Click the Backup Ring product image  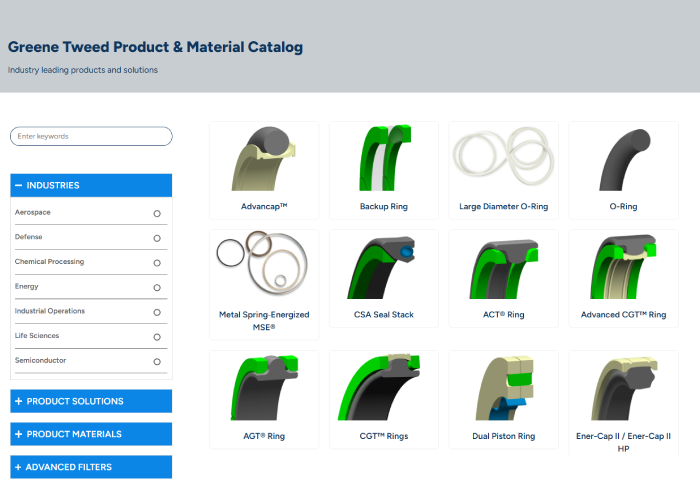coord(384,160)
